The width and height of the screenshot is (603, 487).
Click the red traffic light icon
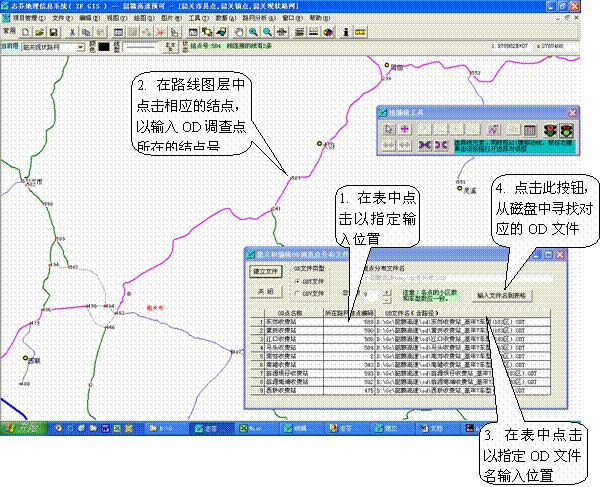(550, 130)
